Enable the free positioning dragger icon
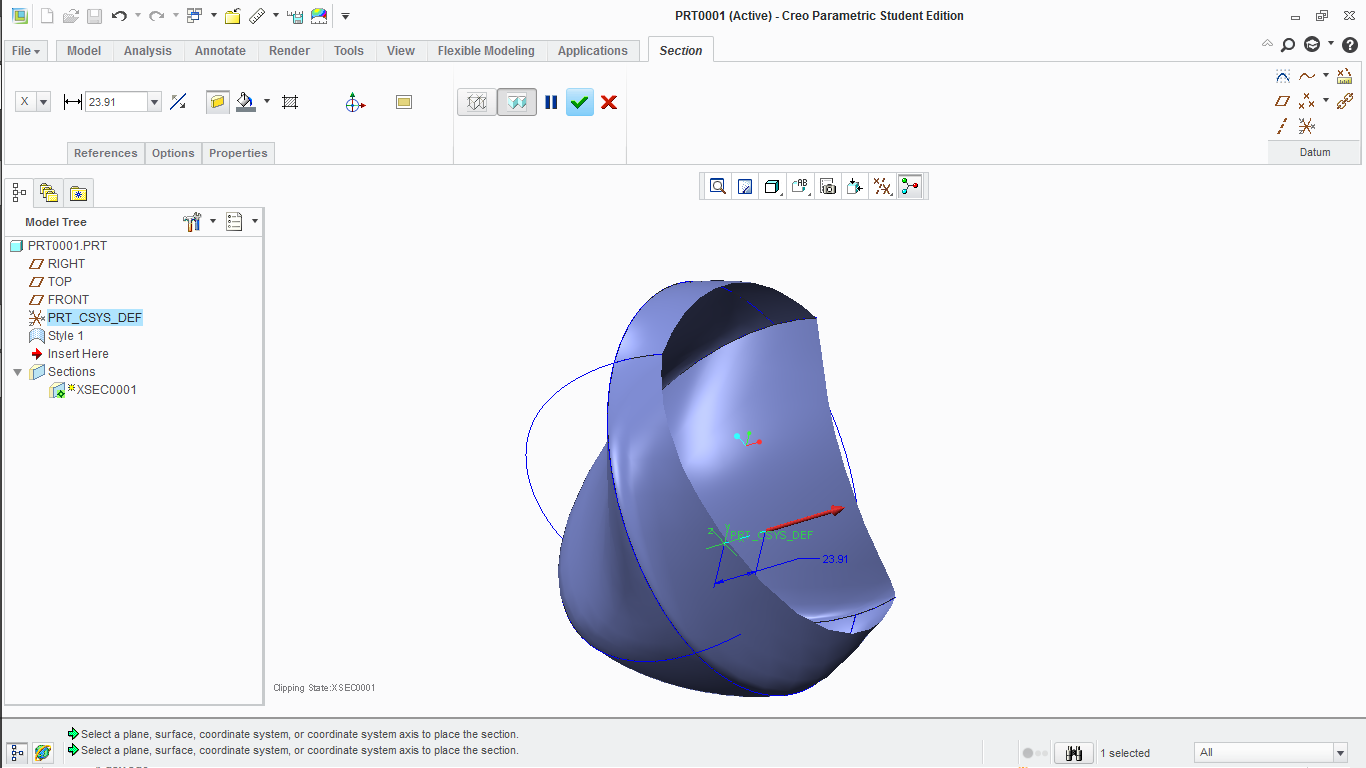 click(x=355, y=102)
